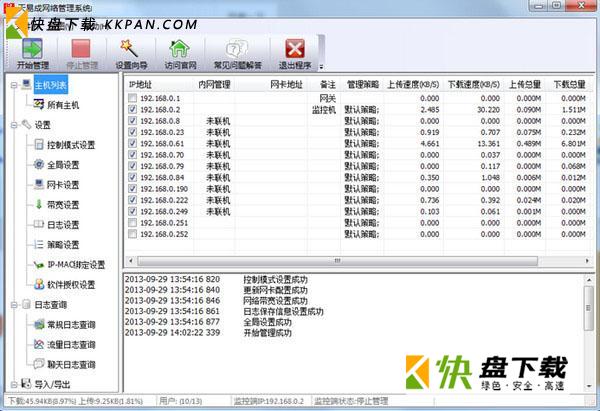This screenshot has width=600, height=411.
Task: Click the 日志设置 icon
Action: [x=39, y=224]
